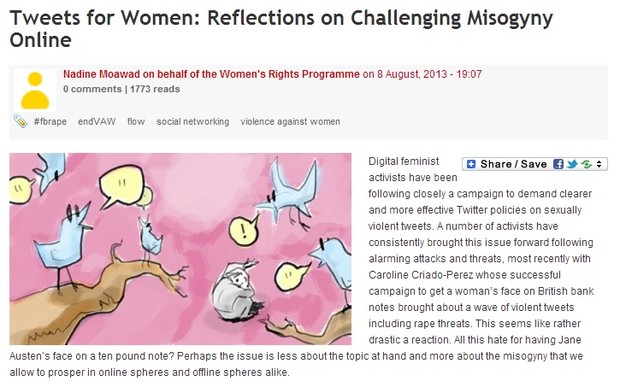
Task: Open the social networking tag
Action: [193, 122]
